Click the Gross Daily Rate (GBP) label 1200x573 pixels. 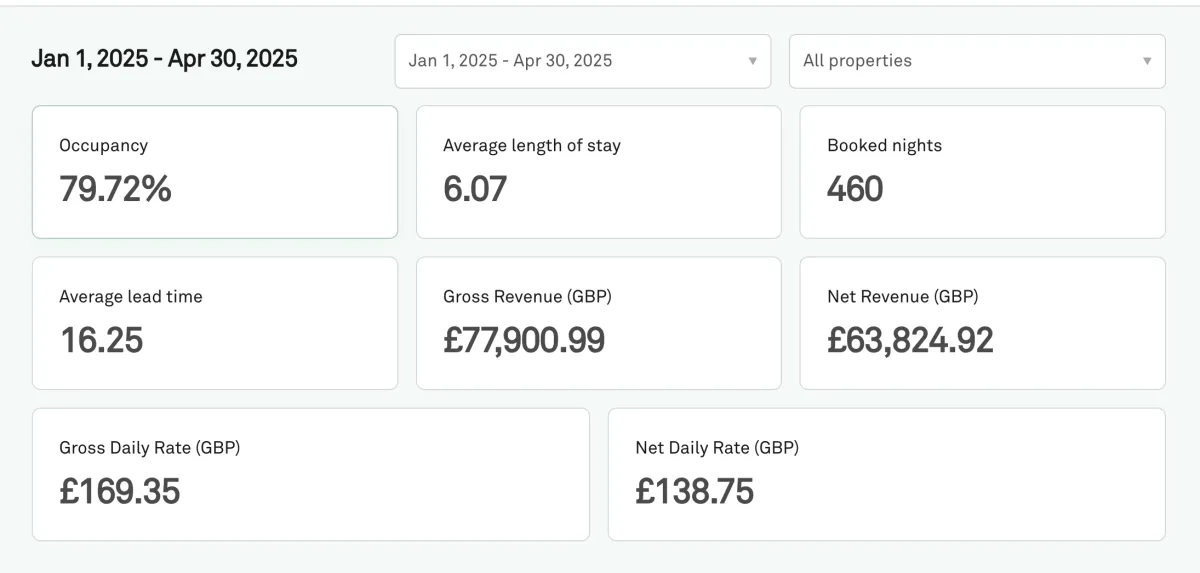[149, 448]
